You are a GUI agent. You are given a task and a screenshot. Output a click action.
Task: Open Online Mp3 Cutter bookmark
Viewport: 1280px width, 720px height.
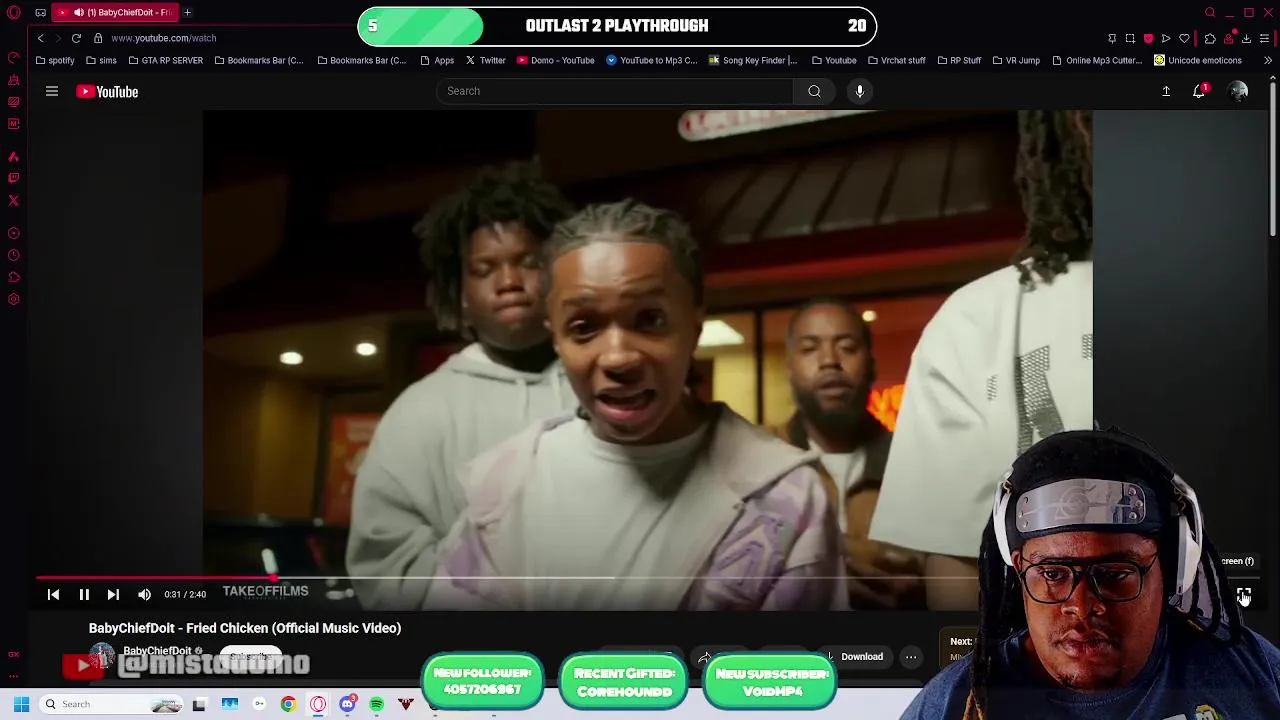click(x=1097, y=60)
